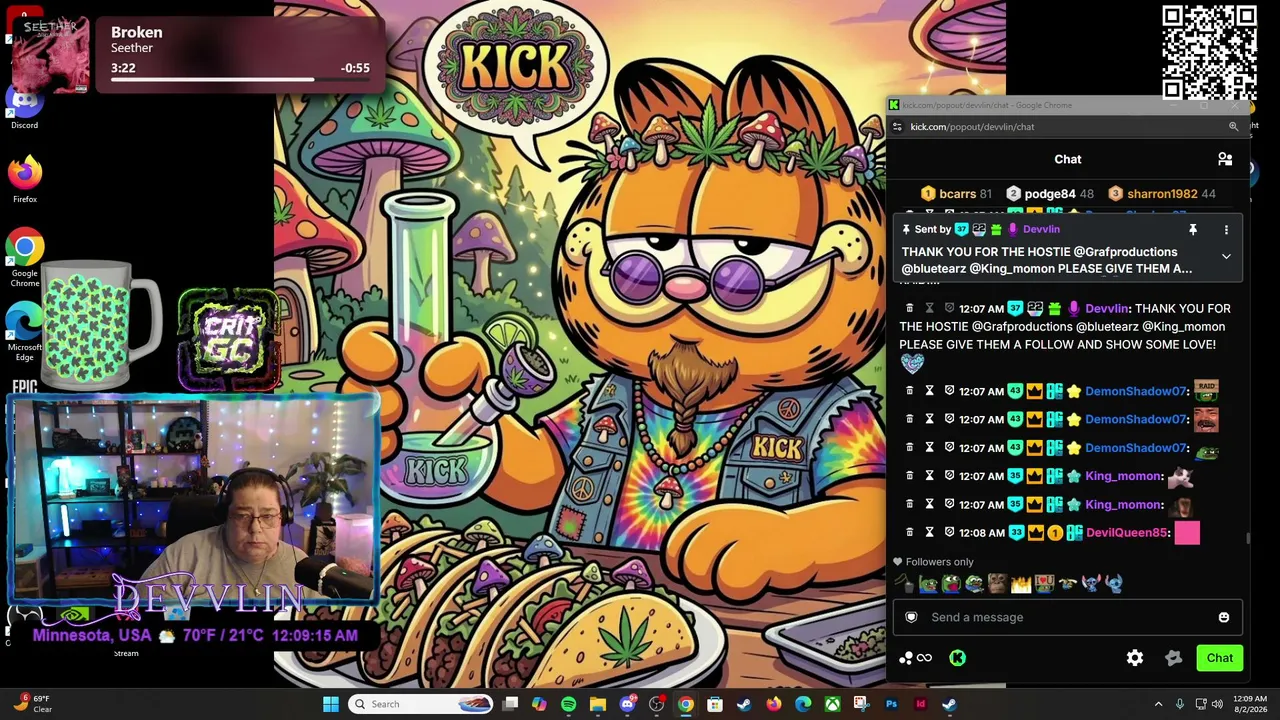Open File Explorer from the taskbar

click(x=597, y=704)
